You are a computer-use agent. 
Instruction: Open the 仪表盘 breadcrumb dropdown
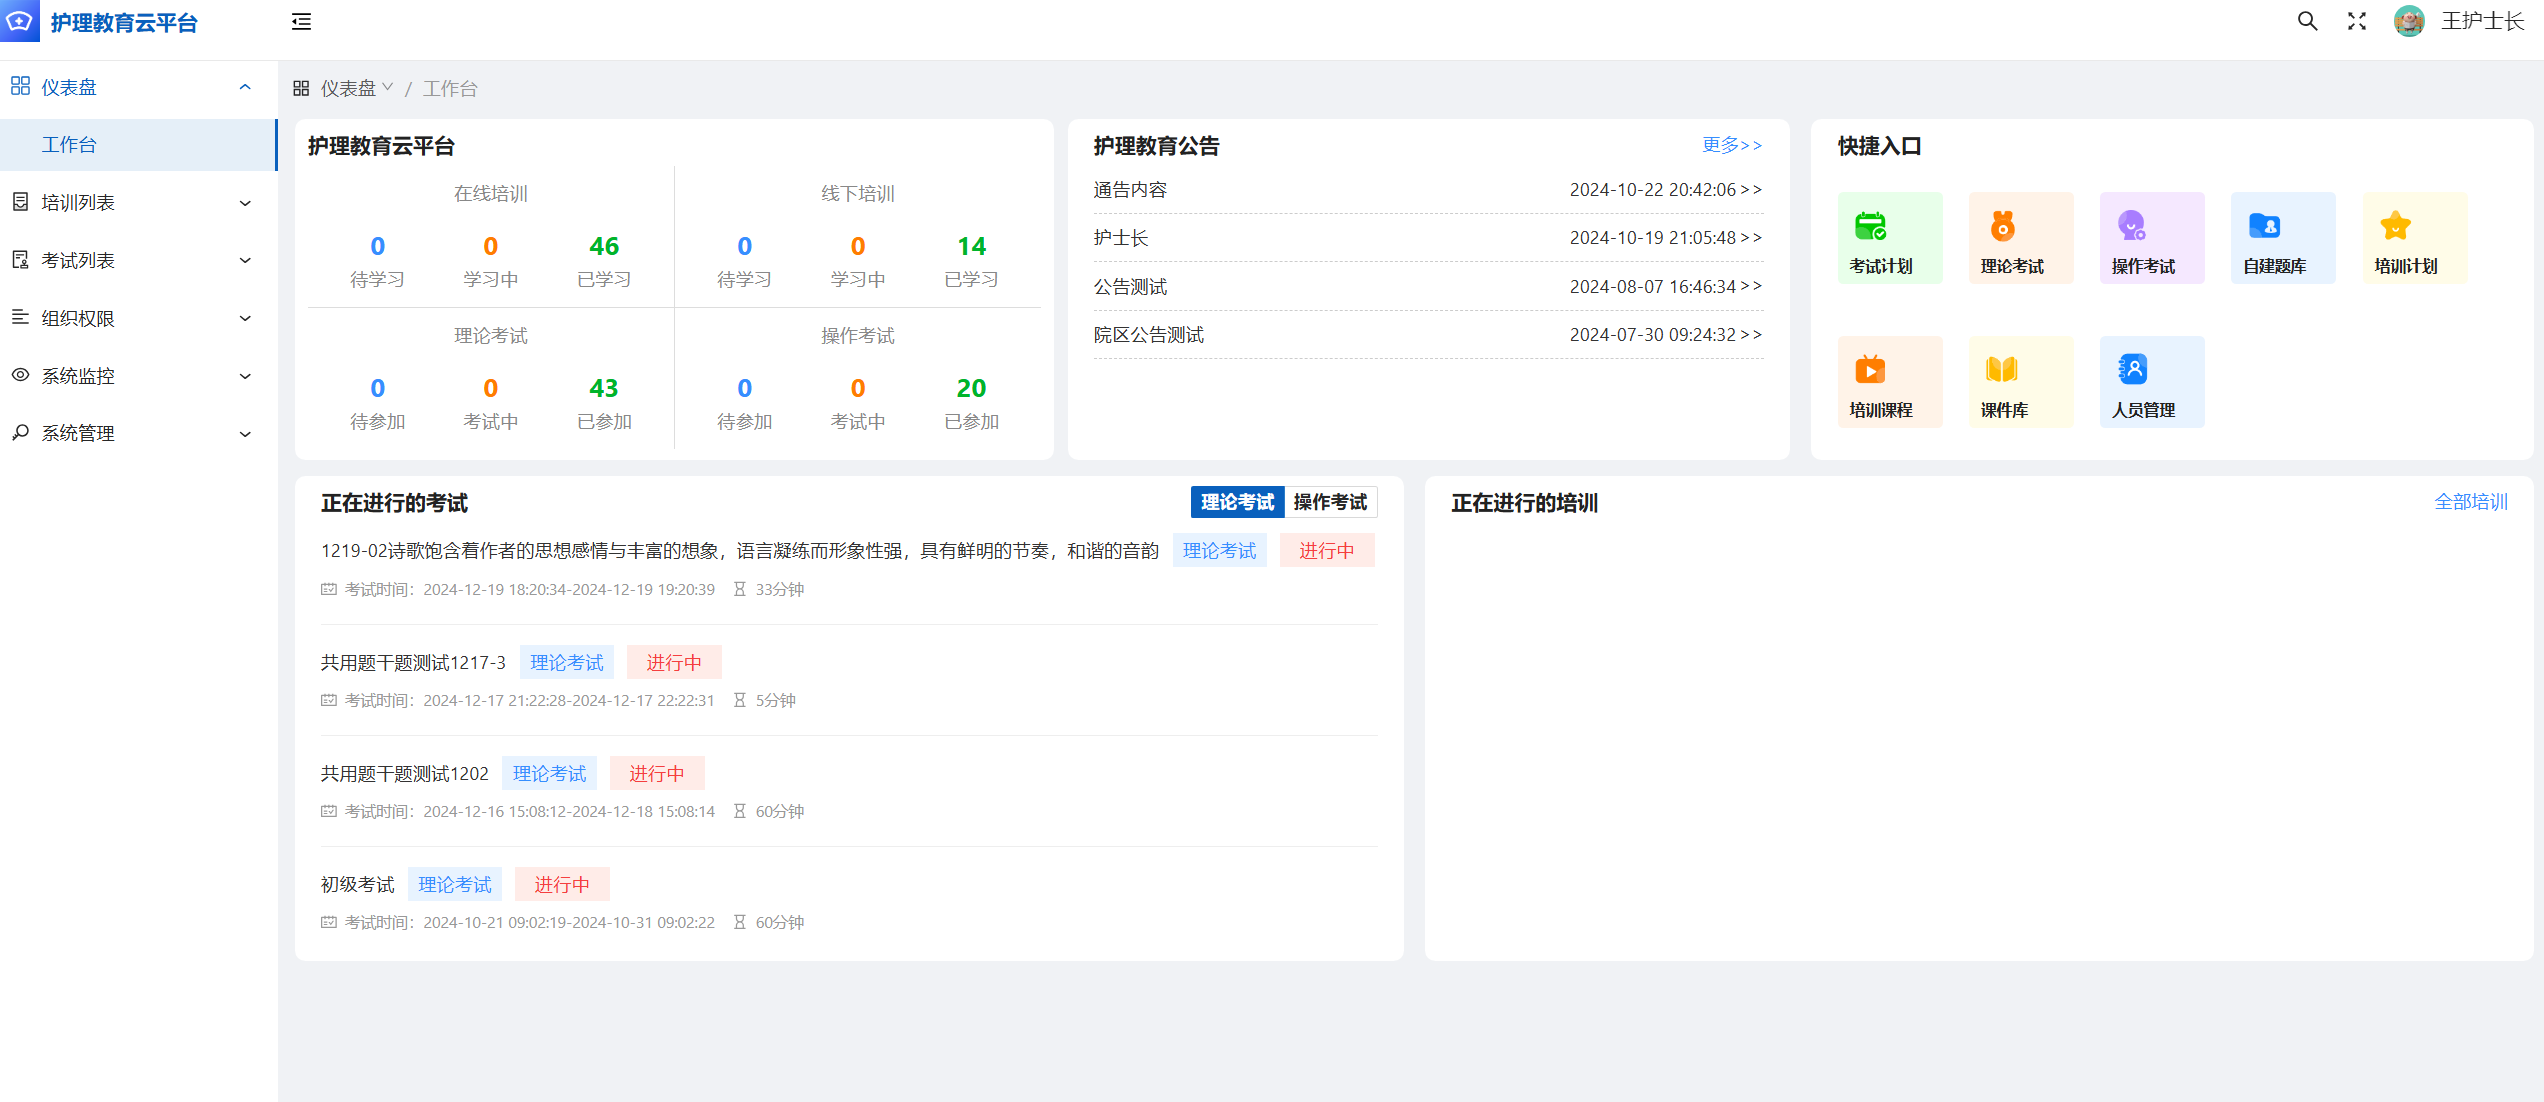(x=356, y=89)
